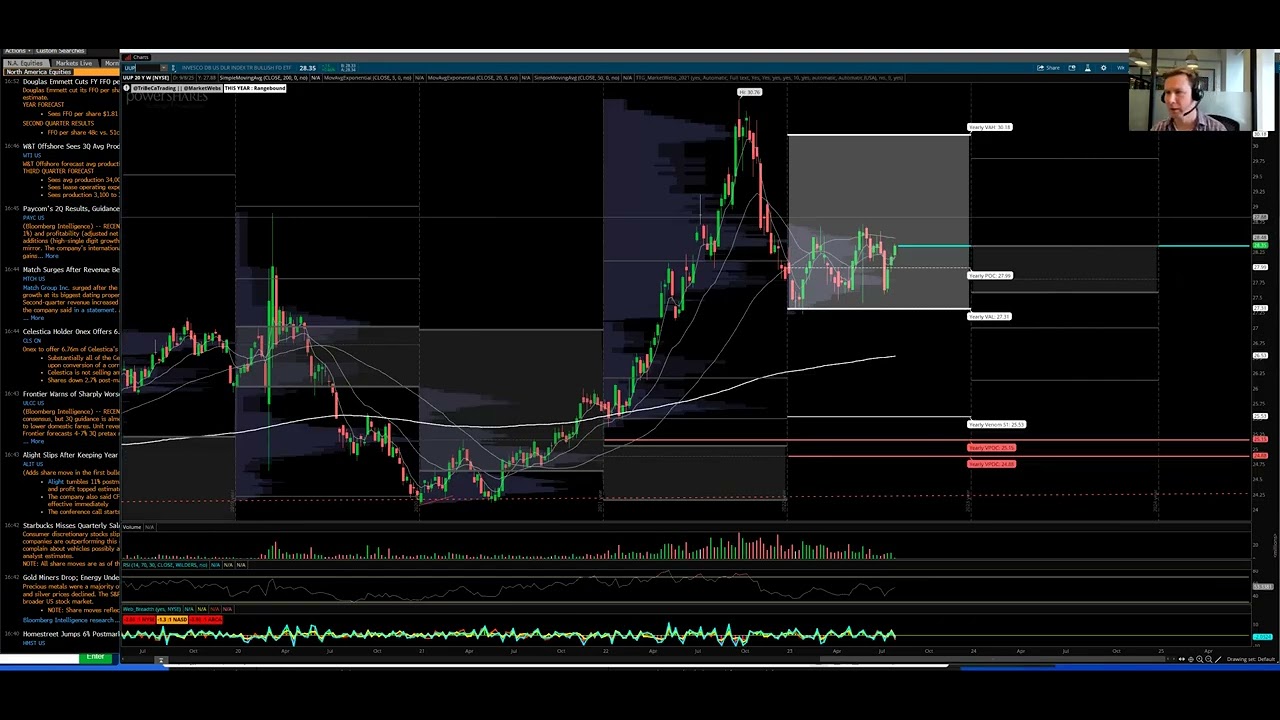Click the info icon beside @TrBeCaTrading
The width and height of the screenshot is (1280, 720).
point(126,88)
